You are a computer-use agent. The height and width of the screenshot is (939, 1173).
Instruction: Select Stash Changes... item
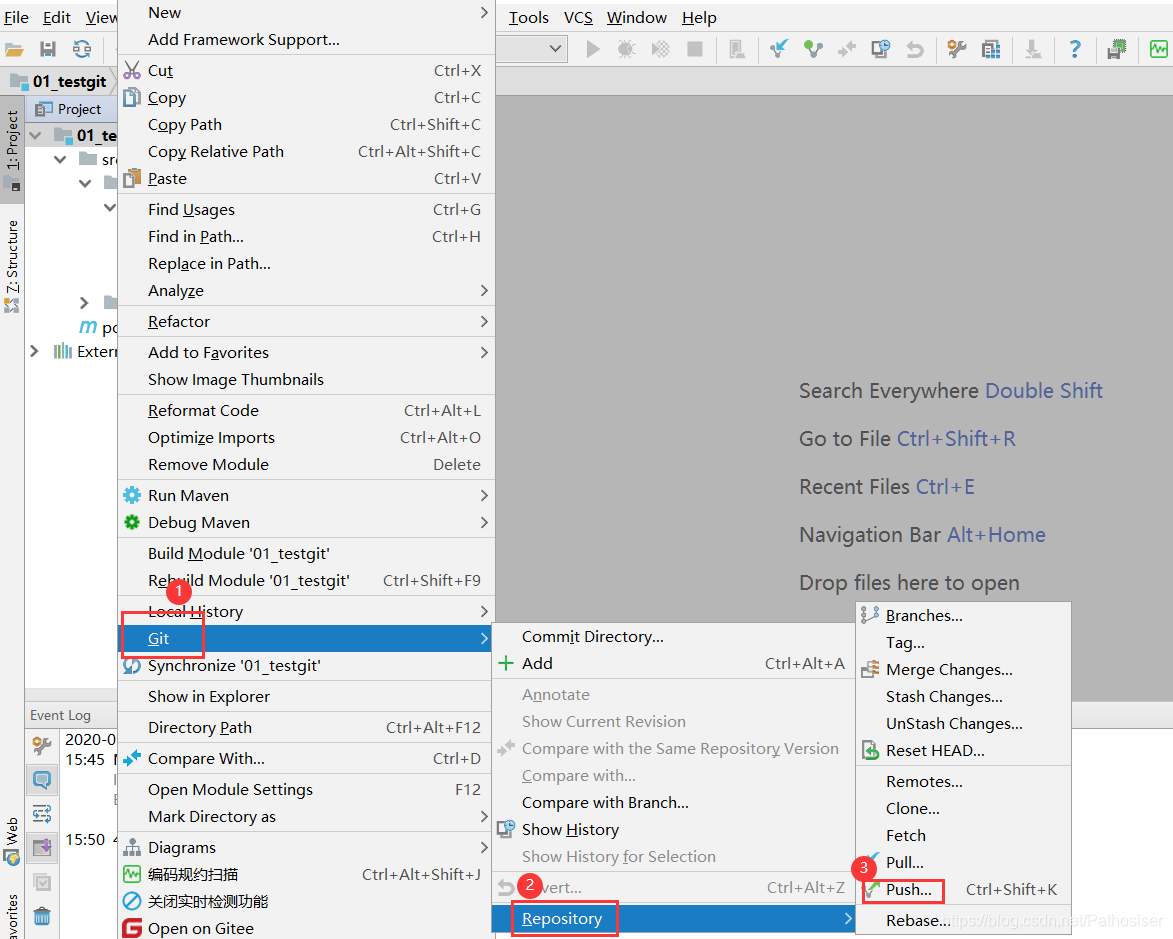pyautogui.click(x=964, y=697)
